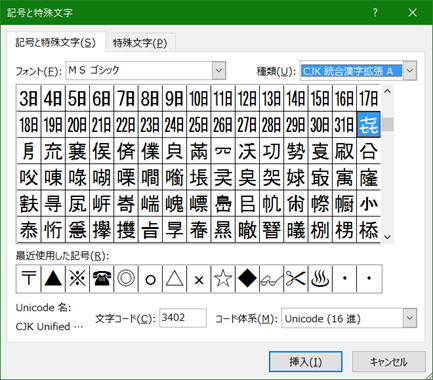
Task: Select the 7日 character cell
Action: tap(126, 98)
